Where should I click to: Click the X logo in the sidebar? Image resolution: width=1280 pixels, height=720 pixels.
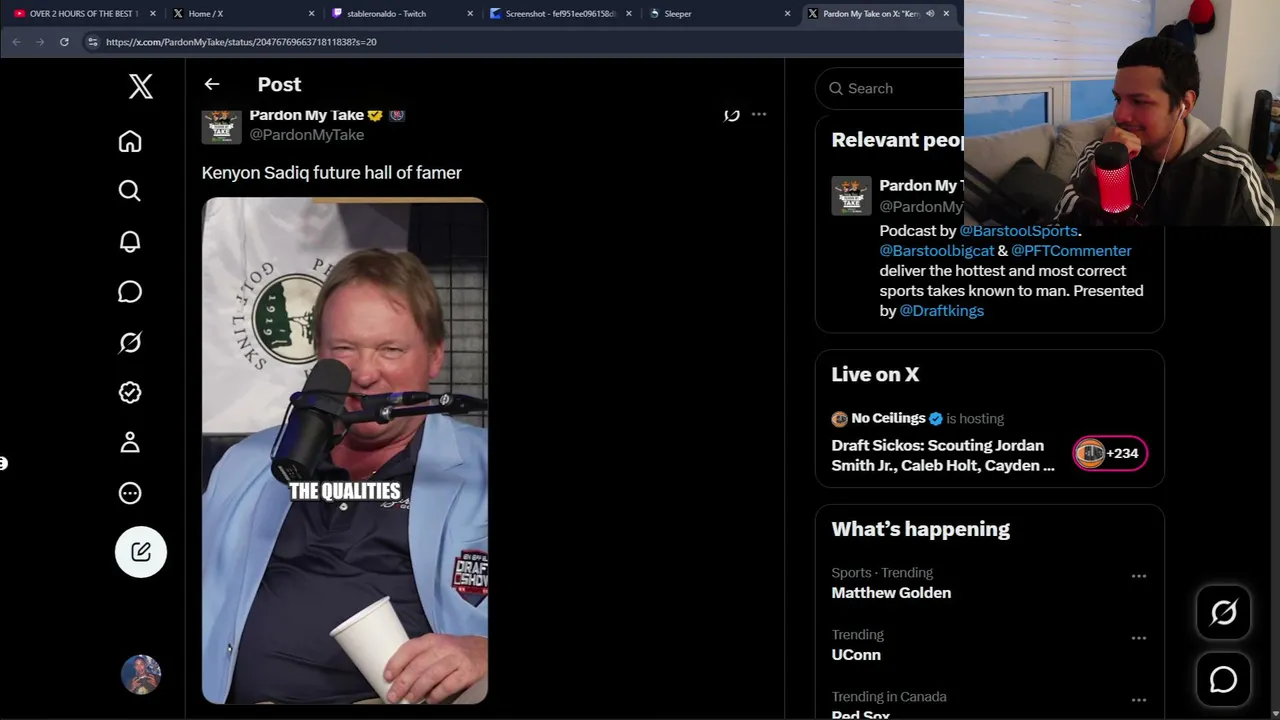click(141, 87)
